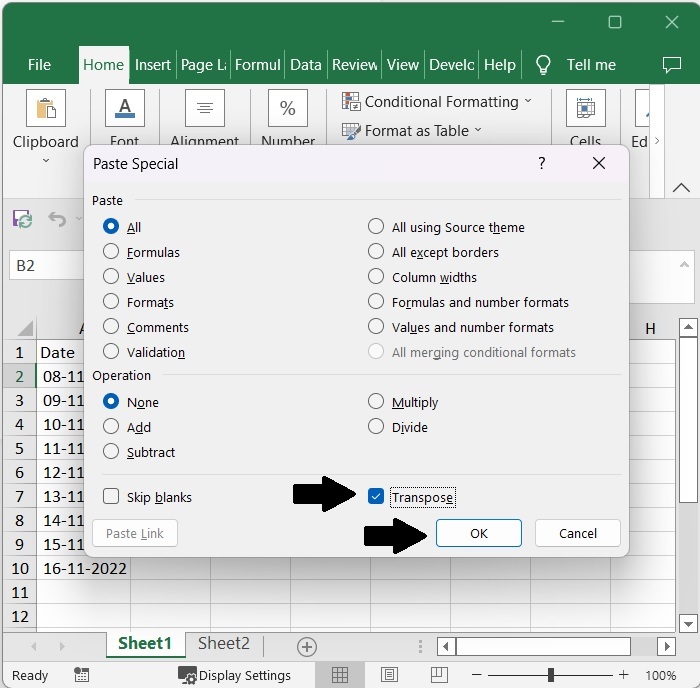The image size is (700, 688).
Task: Switch to the Insert tab
Action: [153, 65]
